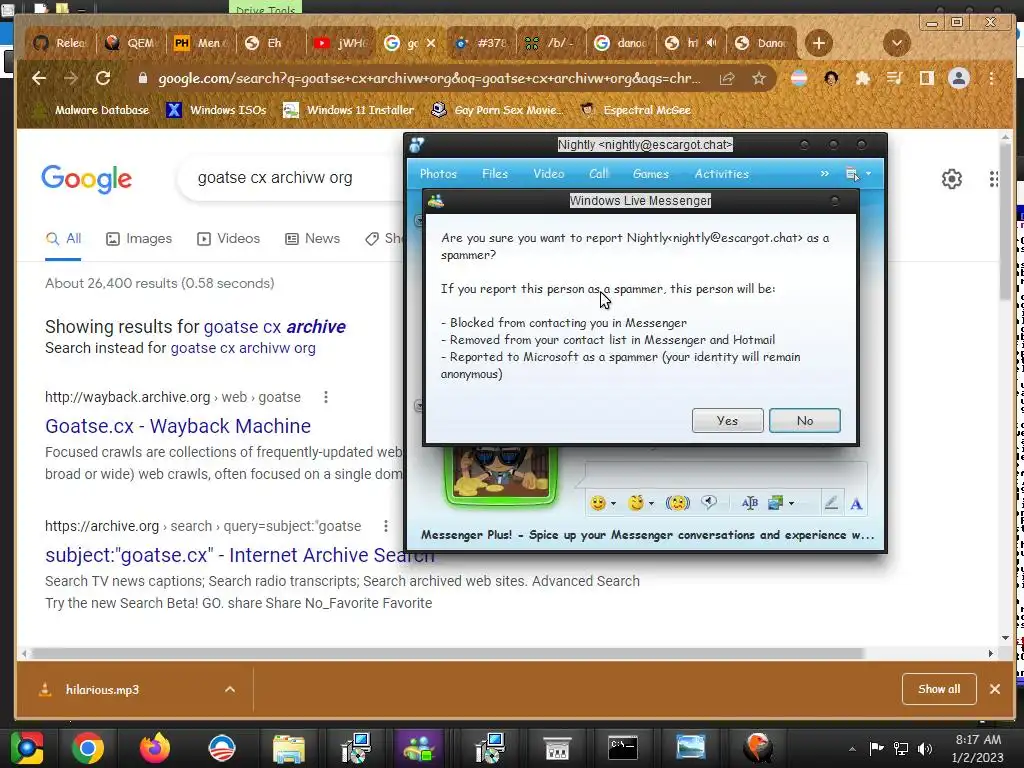Viewport: 1024px width, 768px height.
Task: Open the Goatse.cx - Wayback Machine result
Action: 178,426
